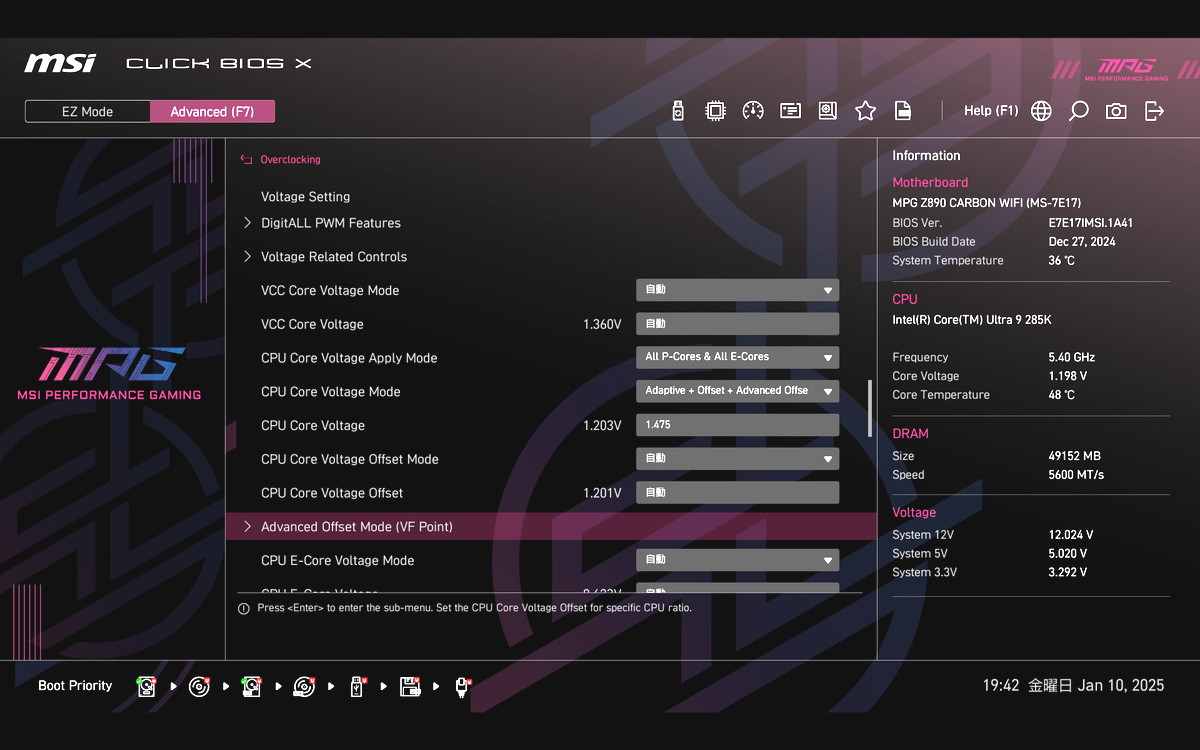1200x750 pixels.
Task: Click the 19:42 clock and date display
Action: pos(1073,686)
